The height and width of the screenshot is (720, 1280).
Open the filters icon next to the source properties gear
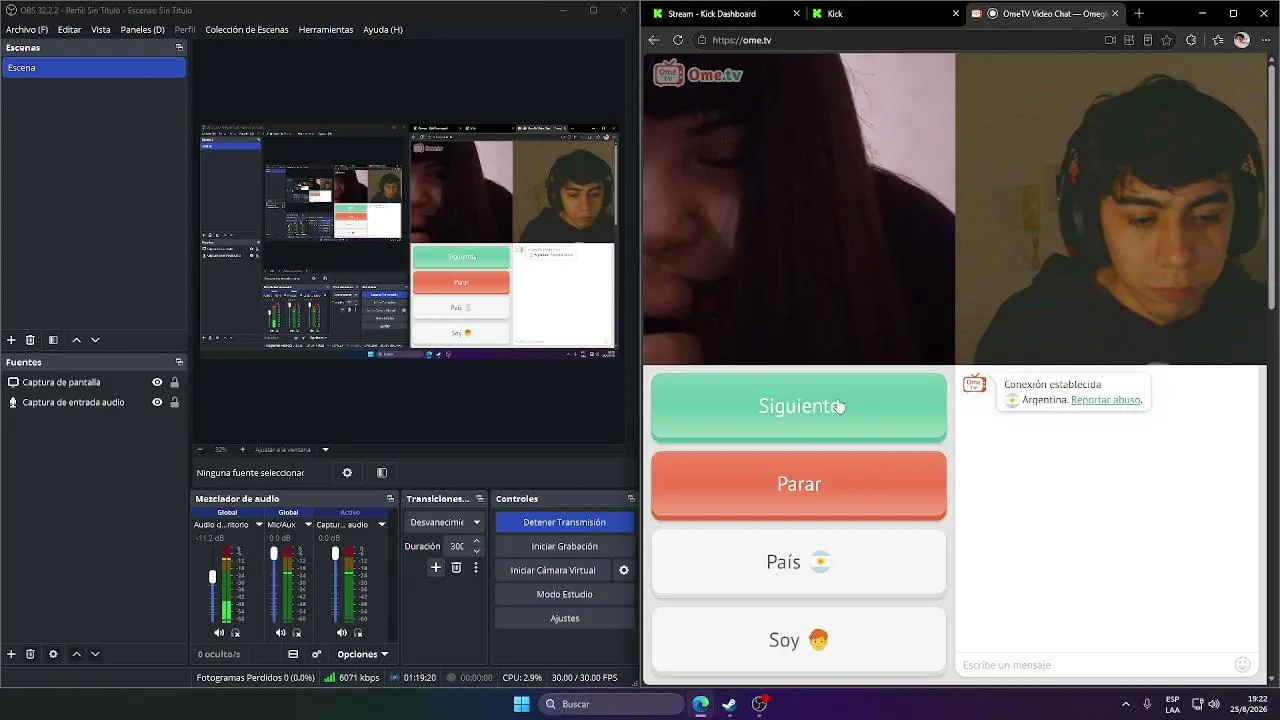pyautogui.click(x=382, y=473)
